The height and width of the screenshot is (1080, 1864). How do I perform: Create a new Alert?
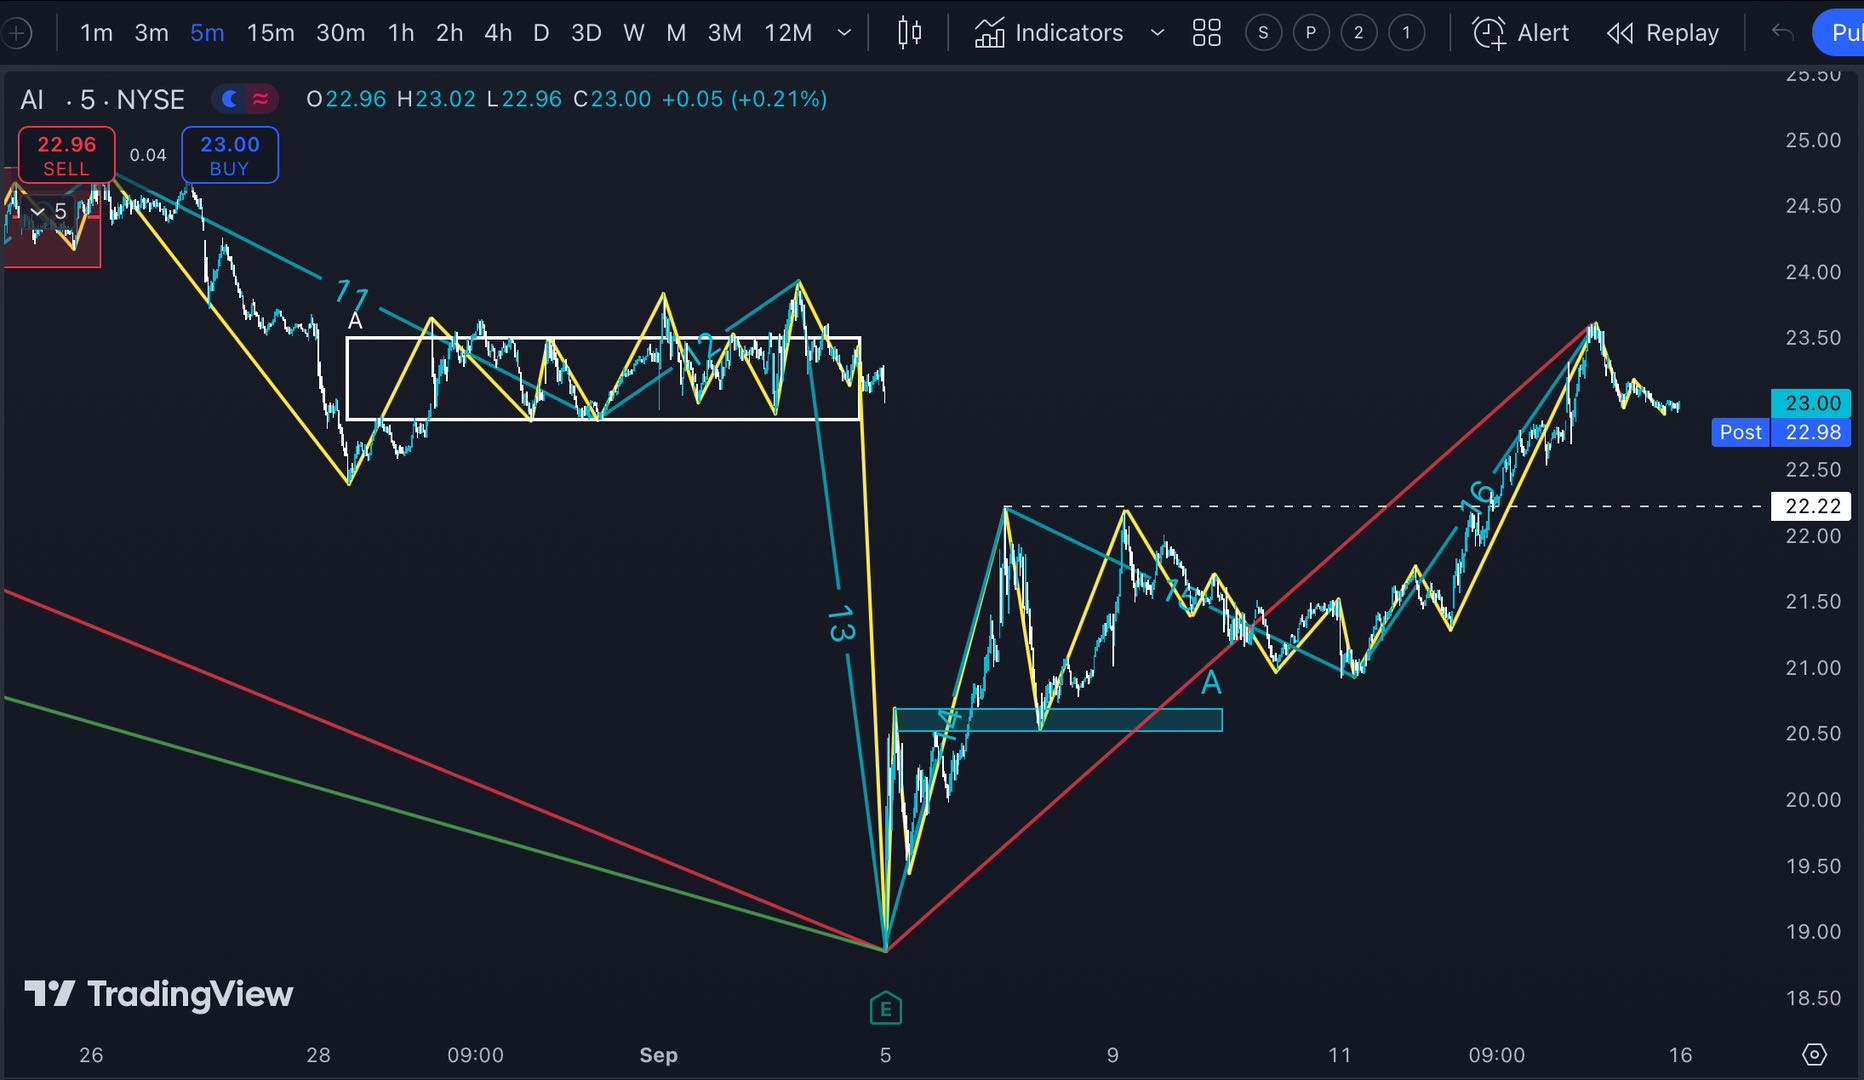tap(1521, 33)
